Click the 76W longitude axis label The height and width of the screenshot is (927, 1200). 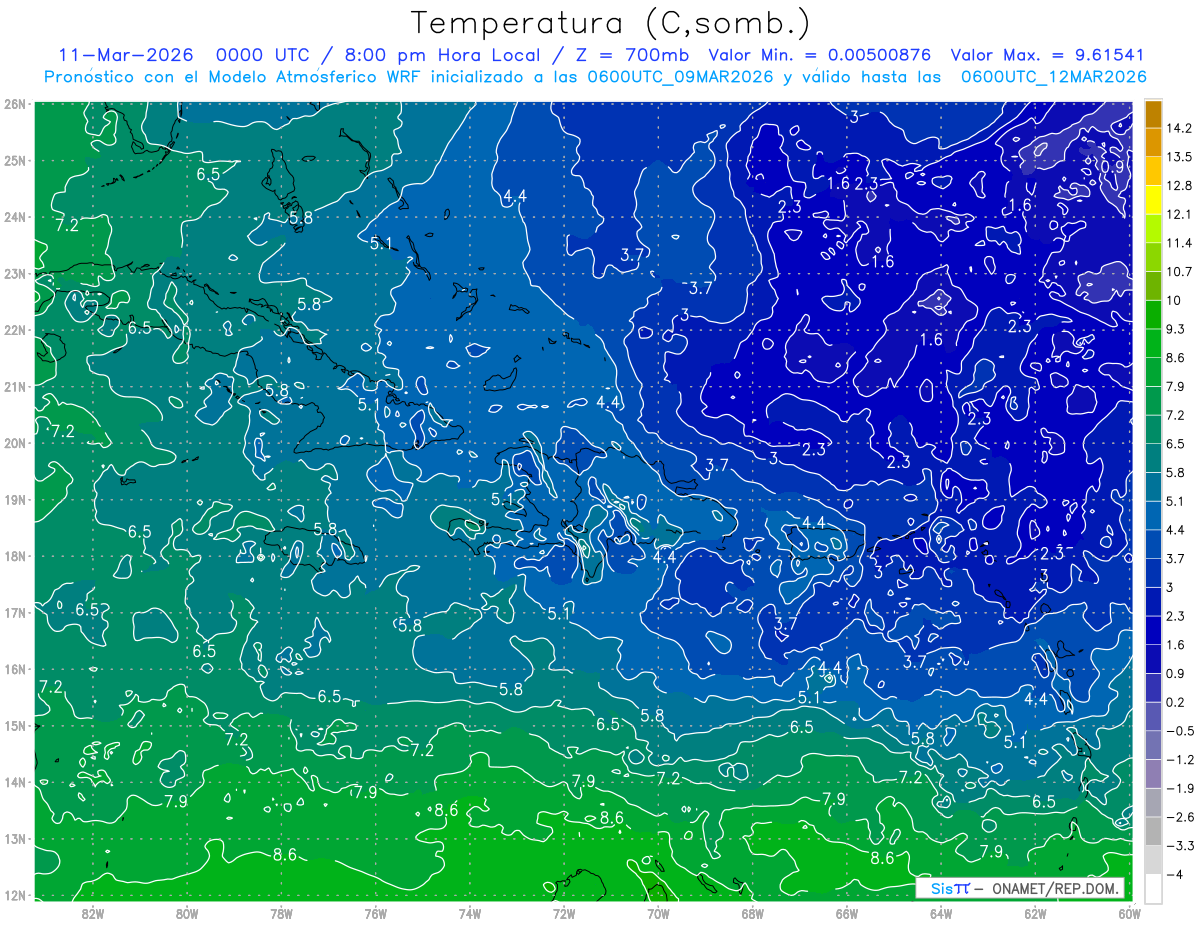(375, 913)
